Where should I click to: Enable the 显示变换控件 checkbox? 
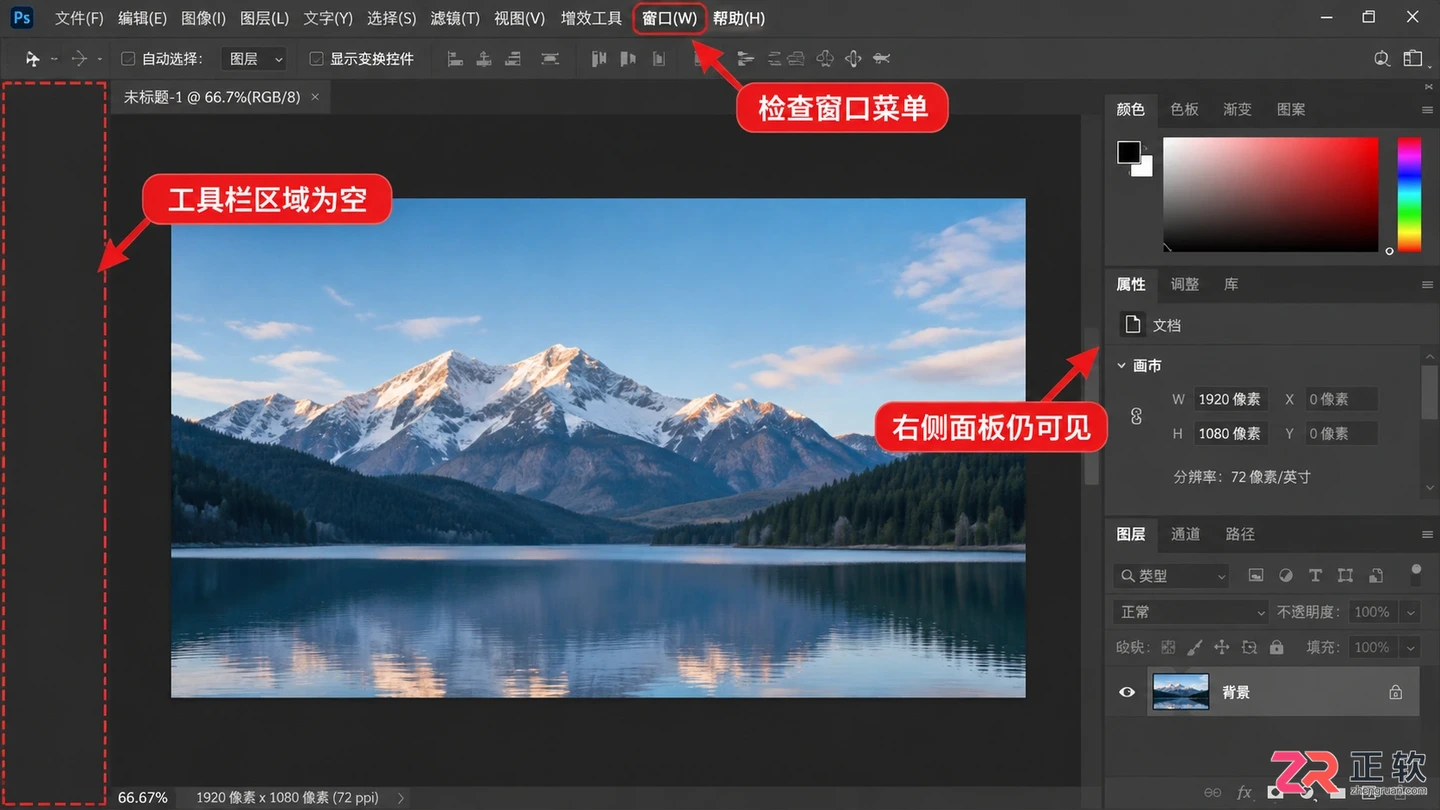coord(316,59)
